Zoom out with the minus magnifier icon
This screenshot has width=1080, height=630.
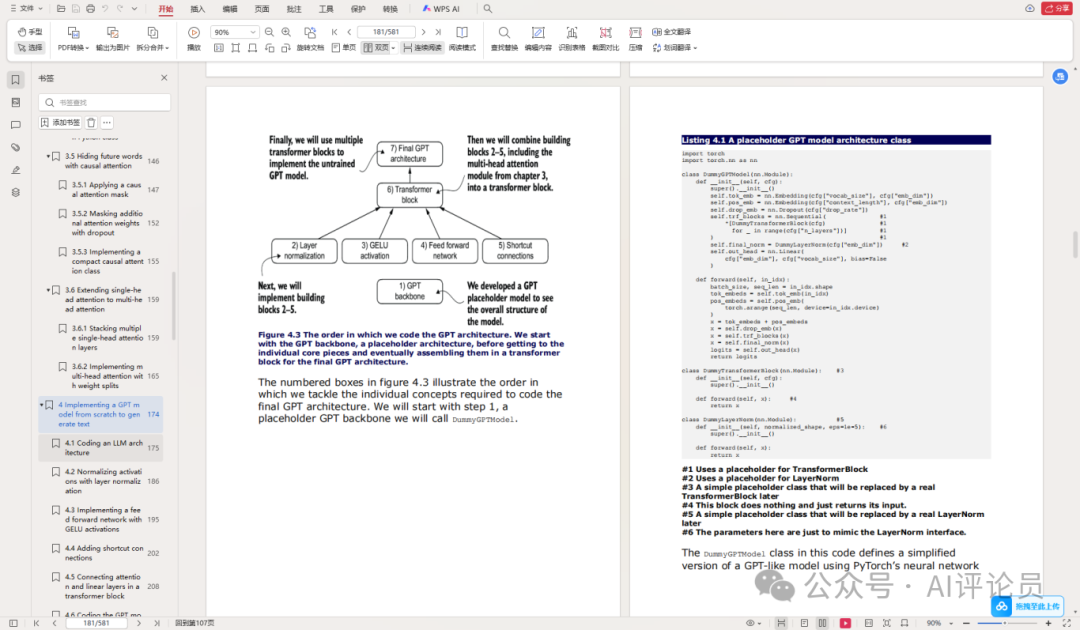[269, 32]
